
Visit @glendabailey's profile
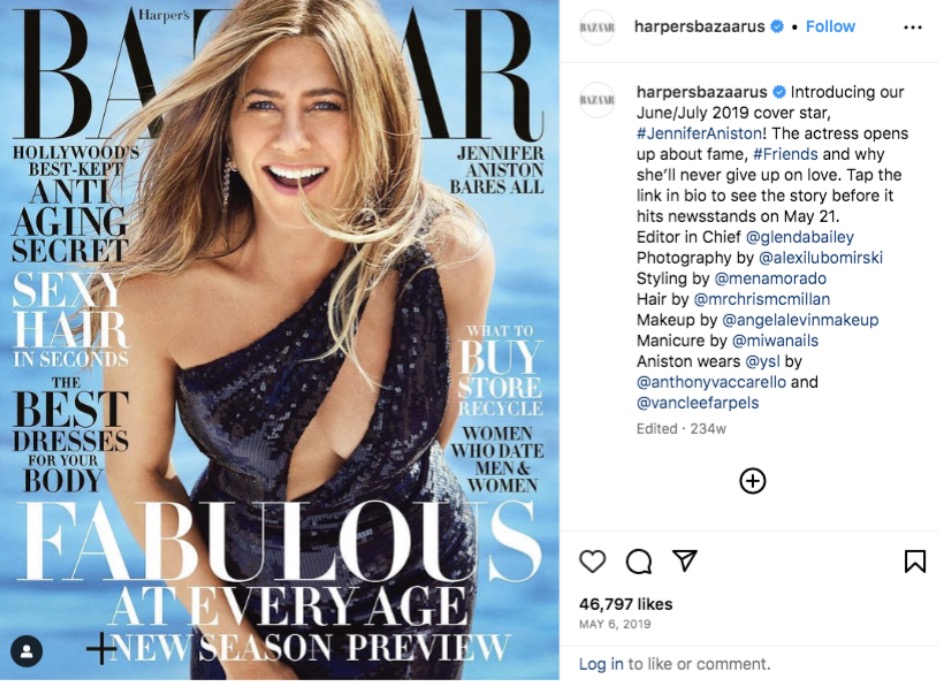[800, 237]
